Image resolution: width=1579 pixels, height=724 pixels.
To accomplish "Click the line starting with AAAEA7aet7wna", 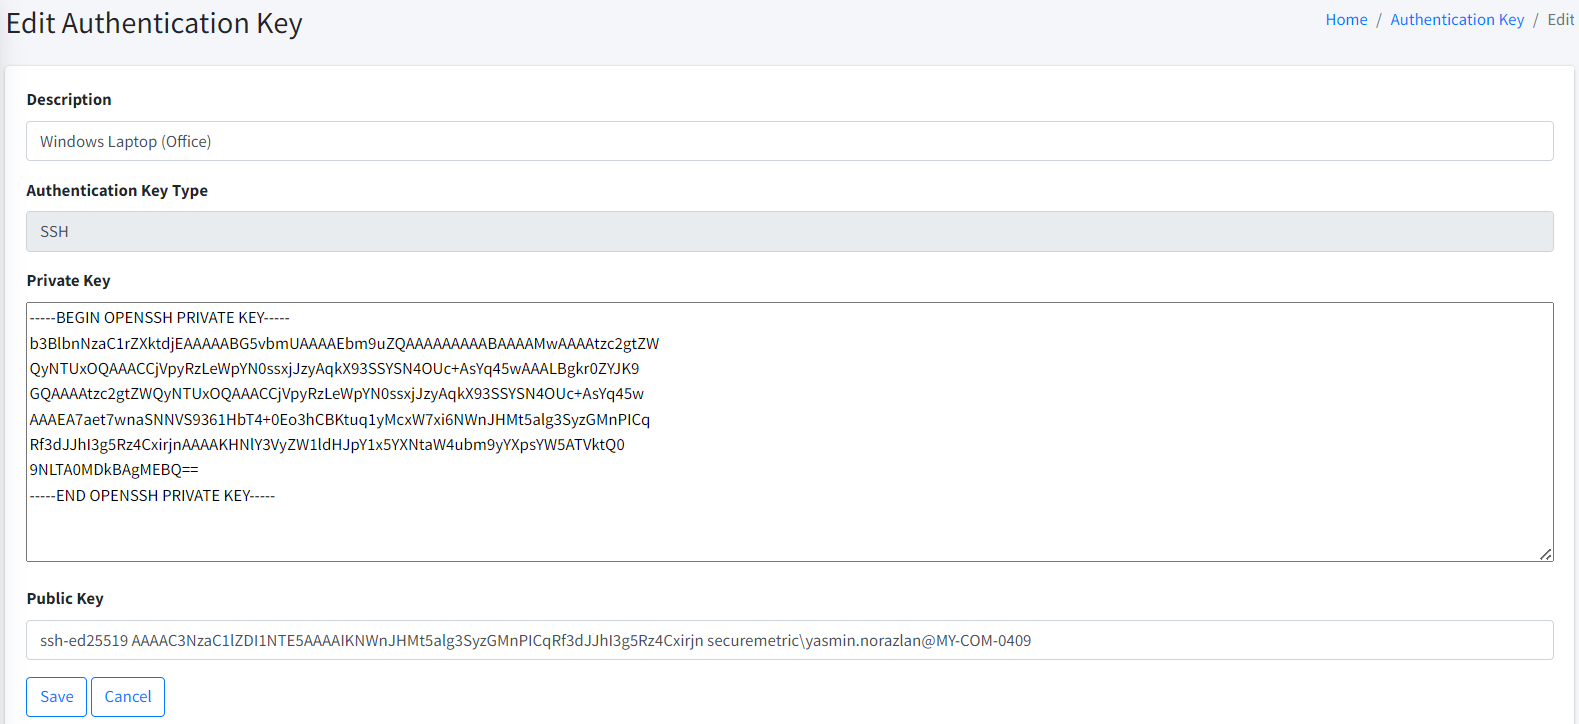I will point(340,420).
